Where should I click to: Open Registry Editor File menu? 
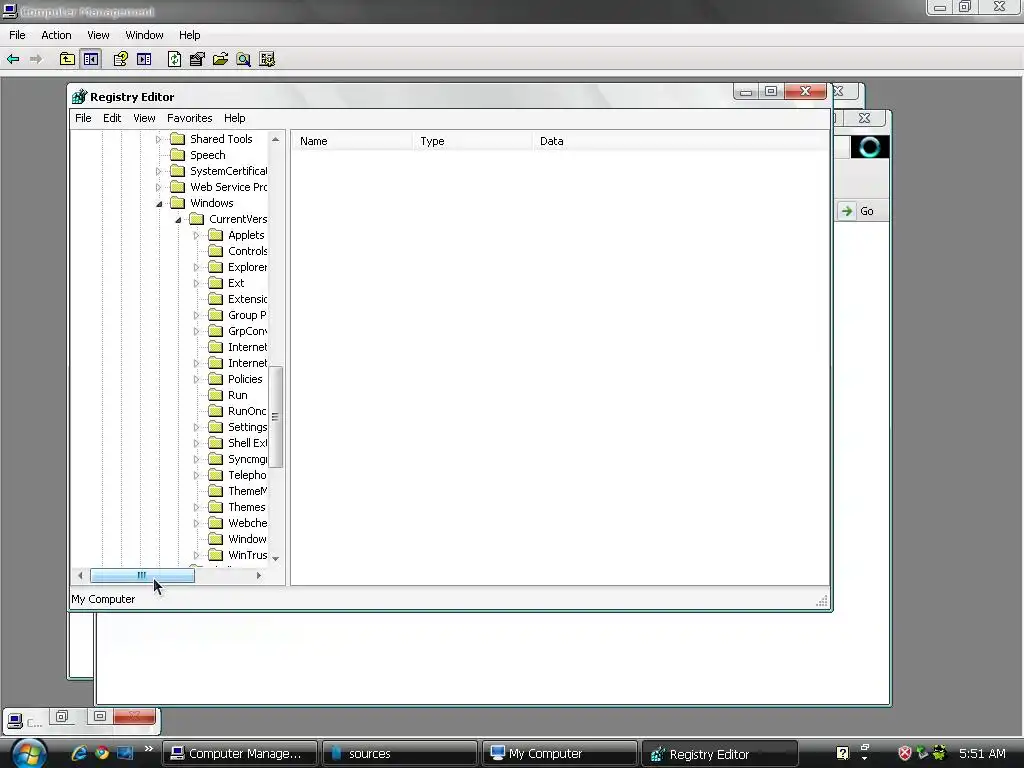click(83, 118)
